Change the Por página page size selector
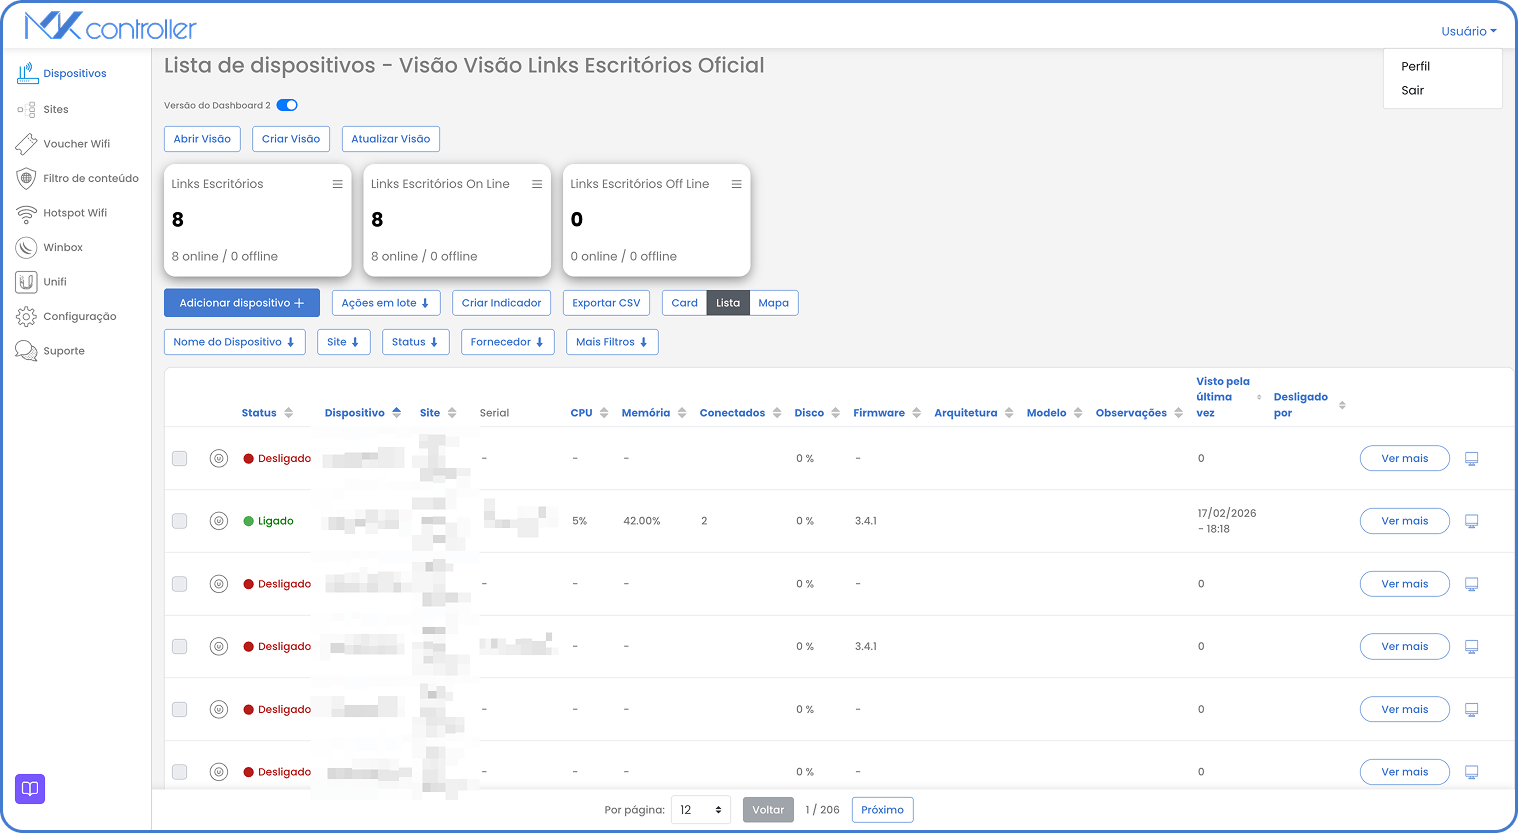Screen dimensions: 1518x833 click(x=700, y=809)
